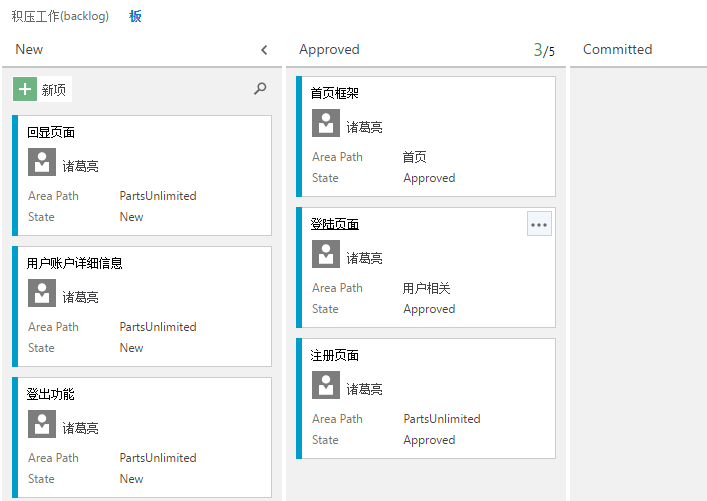Click the 3/5 work-in-progress limit
Screen dimensions: 707x501
click(544, 50)
